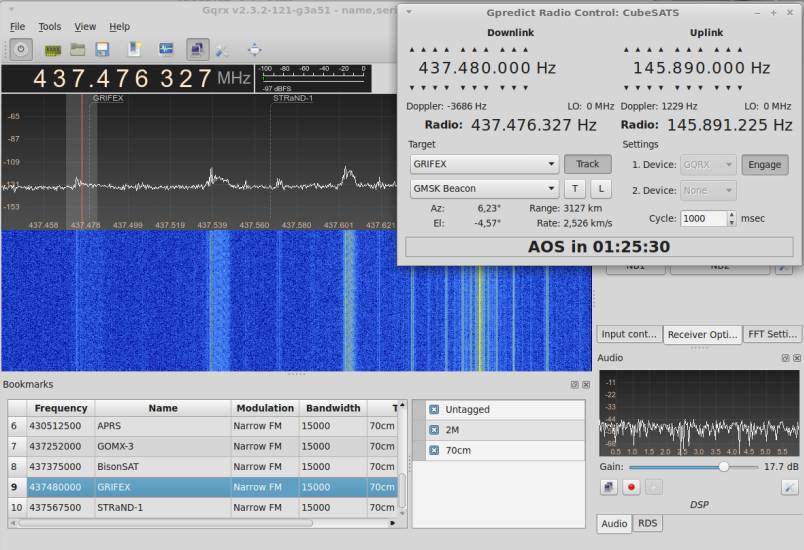This screenshot has width=804, height=550.
Task: Click the T tune button
Action: pos(575,189)
